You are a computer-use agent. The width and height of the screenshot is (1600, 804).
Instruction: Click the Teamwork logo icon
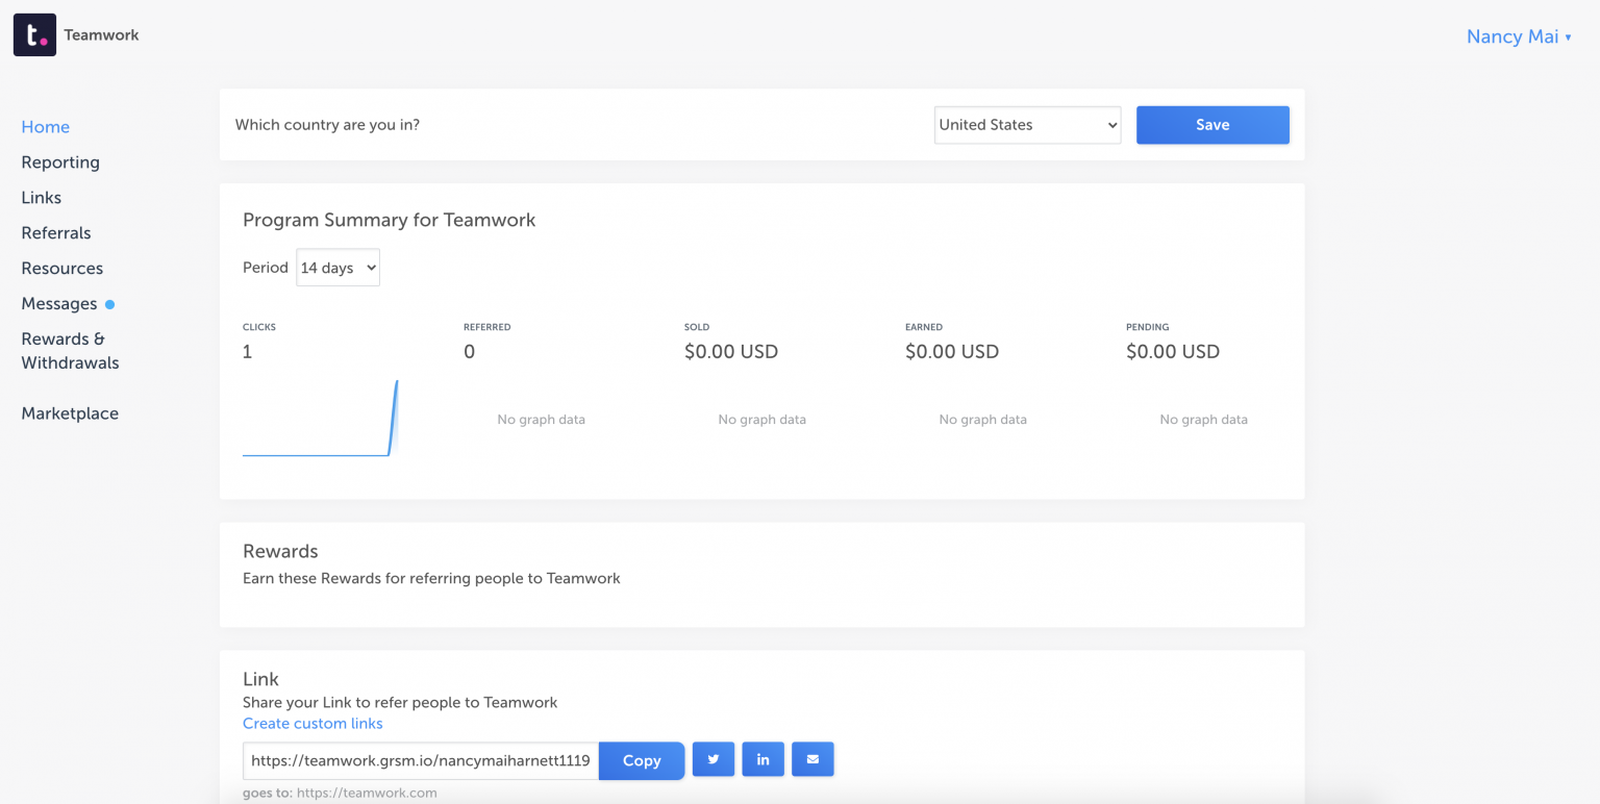pos(35,35)
